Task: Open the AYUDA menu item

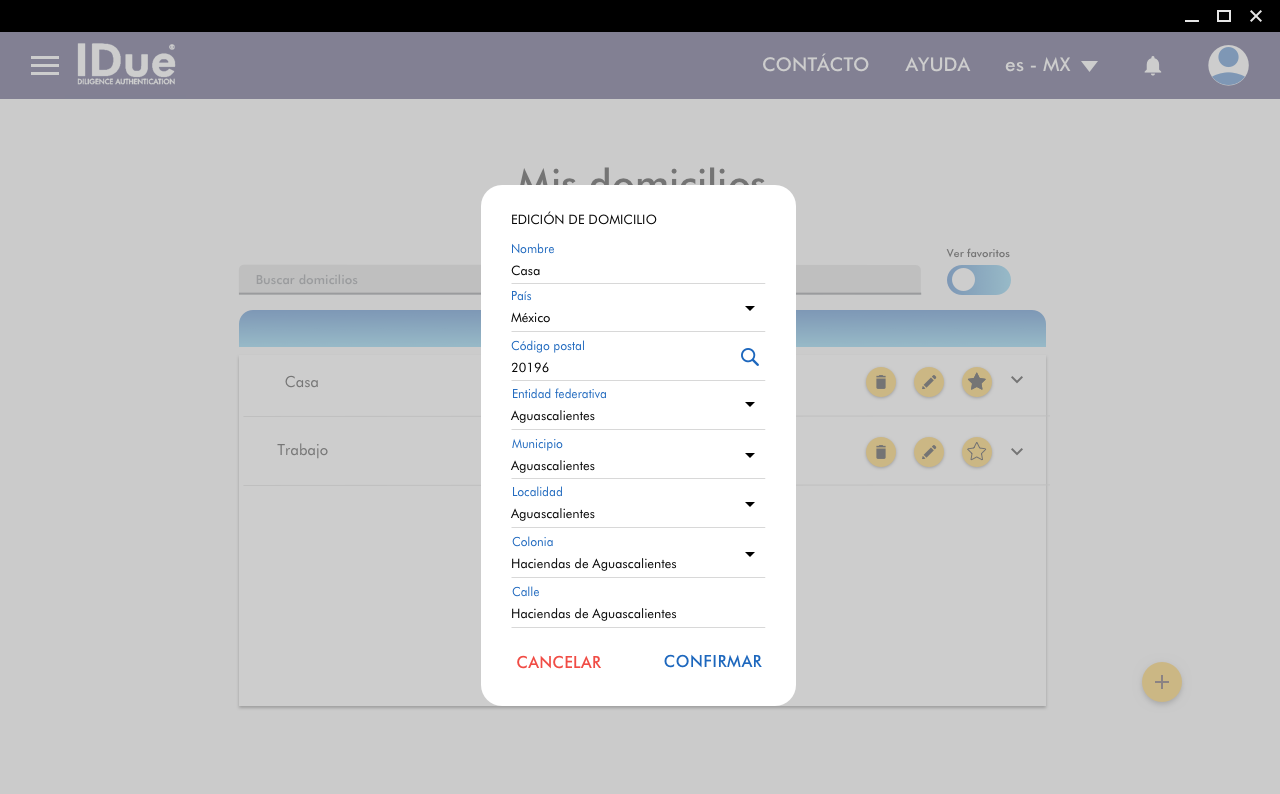Action: pyautogui.click(x=937, y=65)
